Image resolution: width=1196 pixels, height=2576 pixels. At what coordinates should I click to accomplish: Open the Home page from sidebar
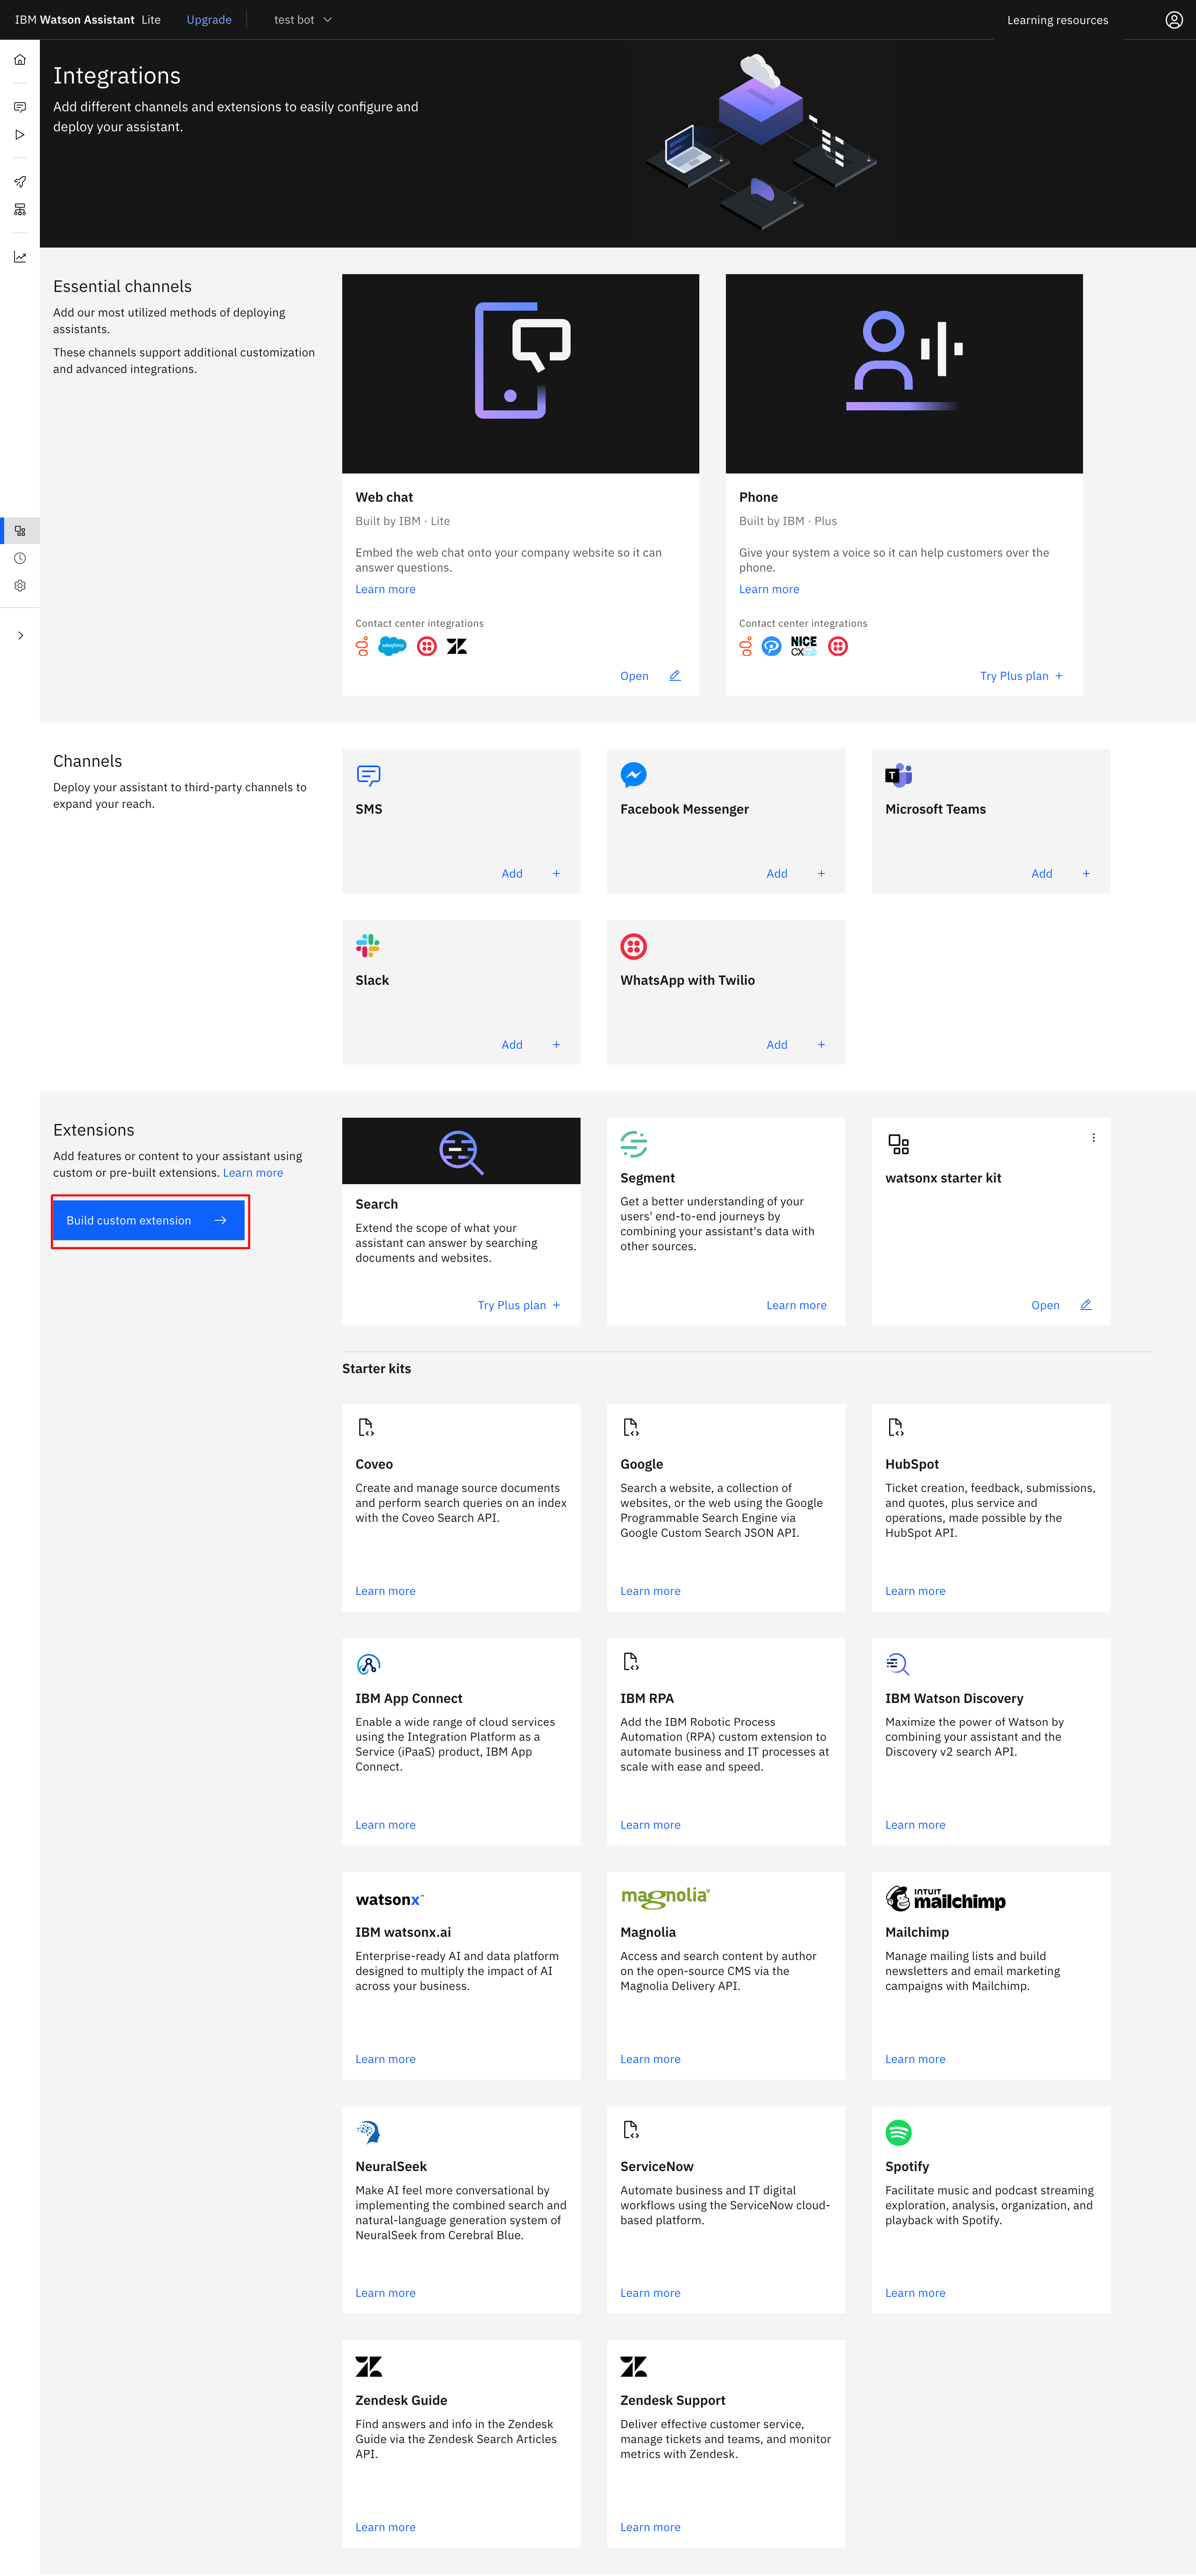tap(19, 60)
